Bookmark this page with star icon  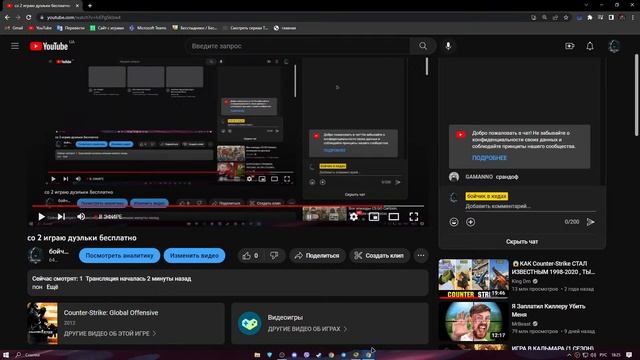566,18
